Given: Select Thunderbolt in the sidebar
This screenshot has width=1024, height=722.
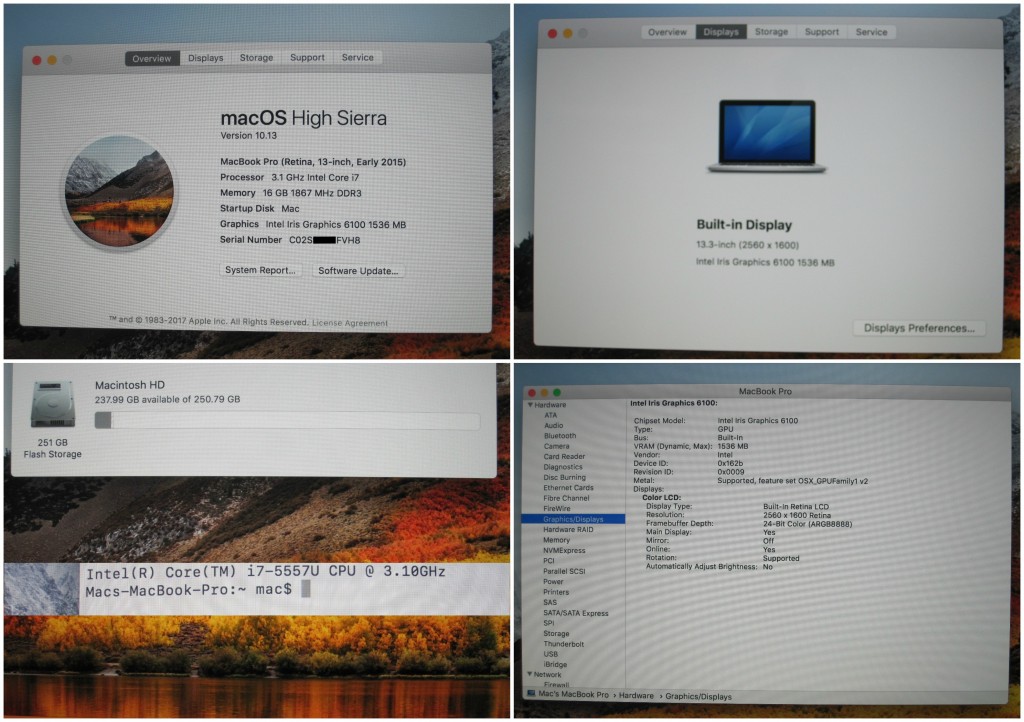Looking at the screenshot, I should (x=564, y=644).
